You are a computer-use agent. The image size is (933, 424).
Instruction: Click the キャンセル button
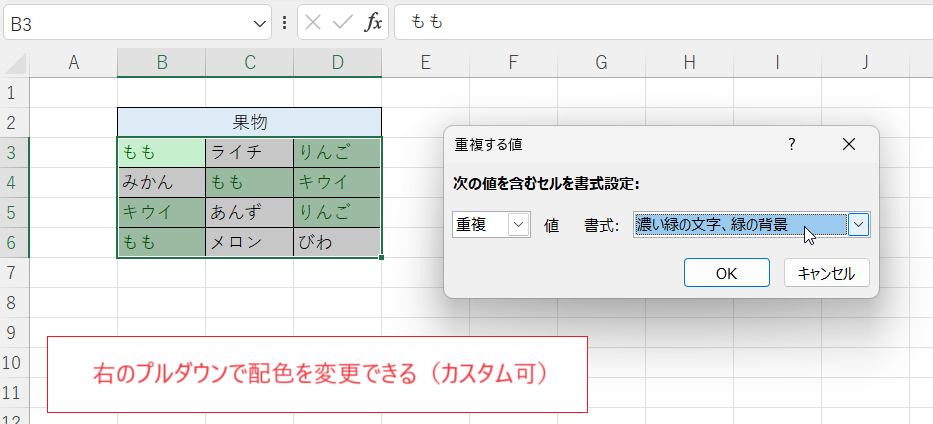tap(826, 273)
